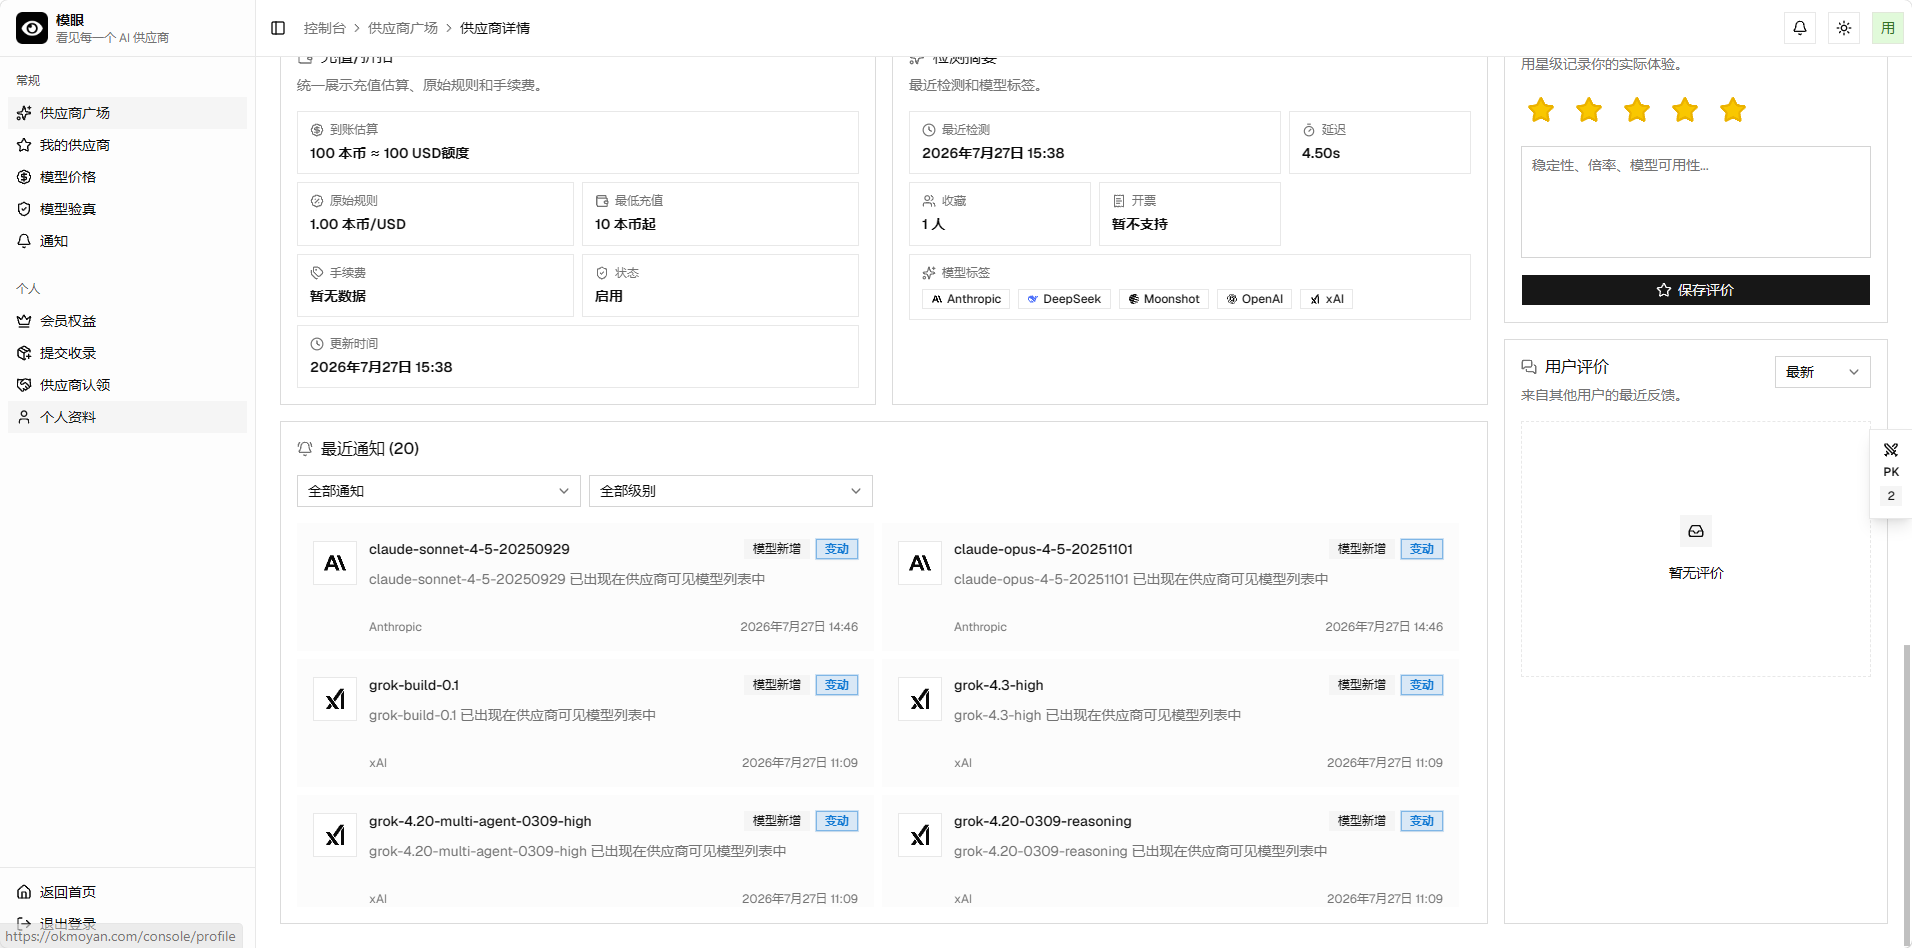Click the 模眼 eye logo
The width and height of the screenshot is (1912, 948).
[32, 28]
